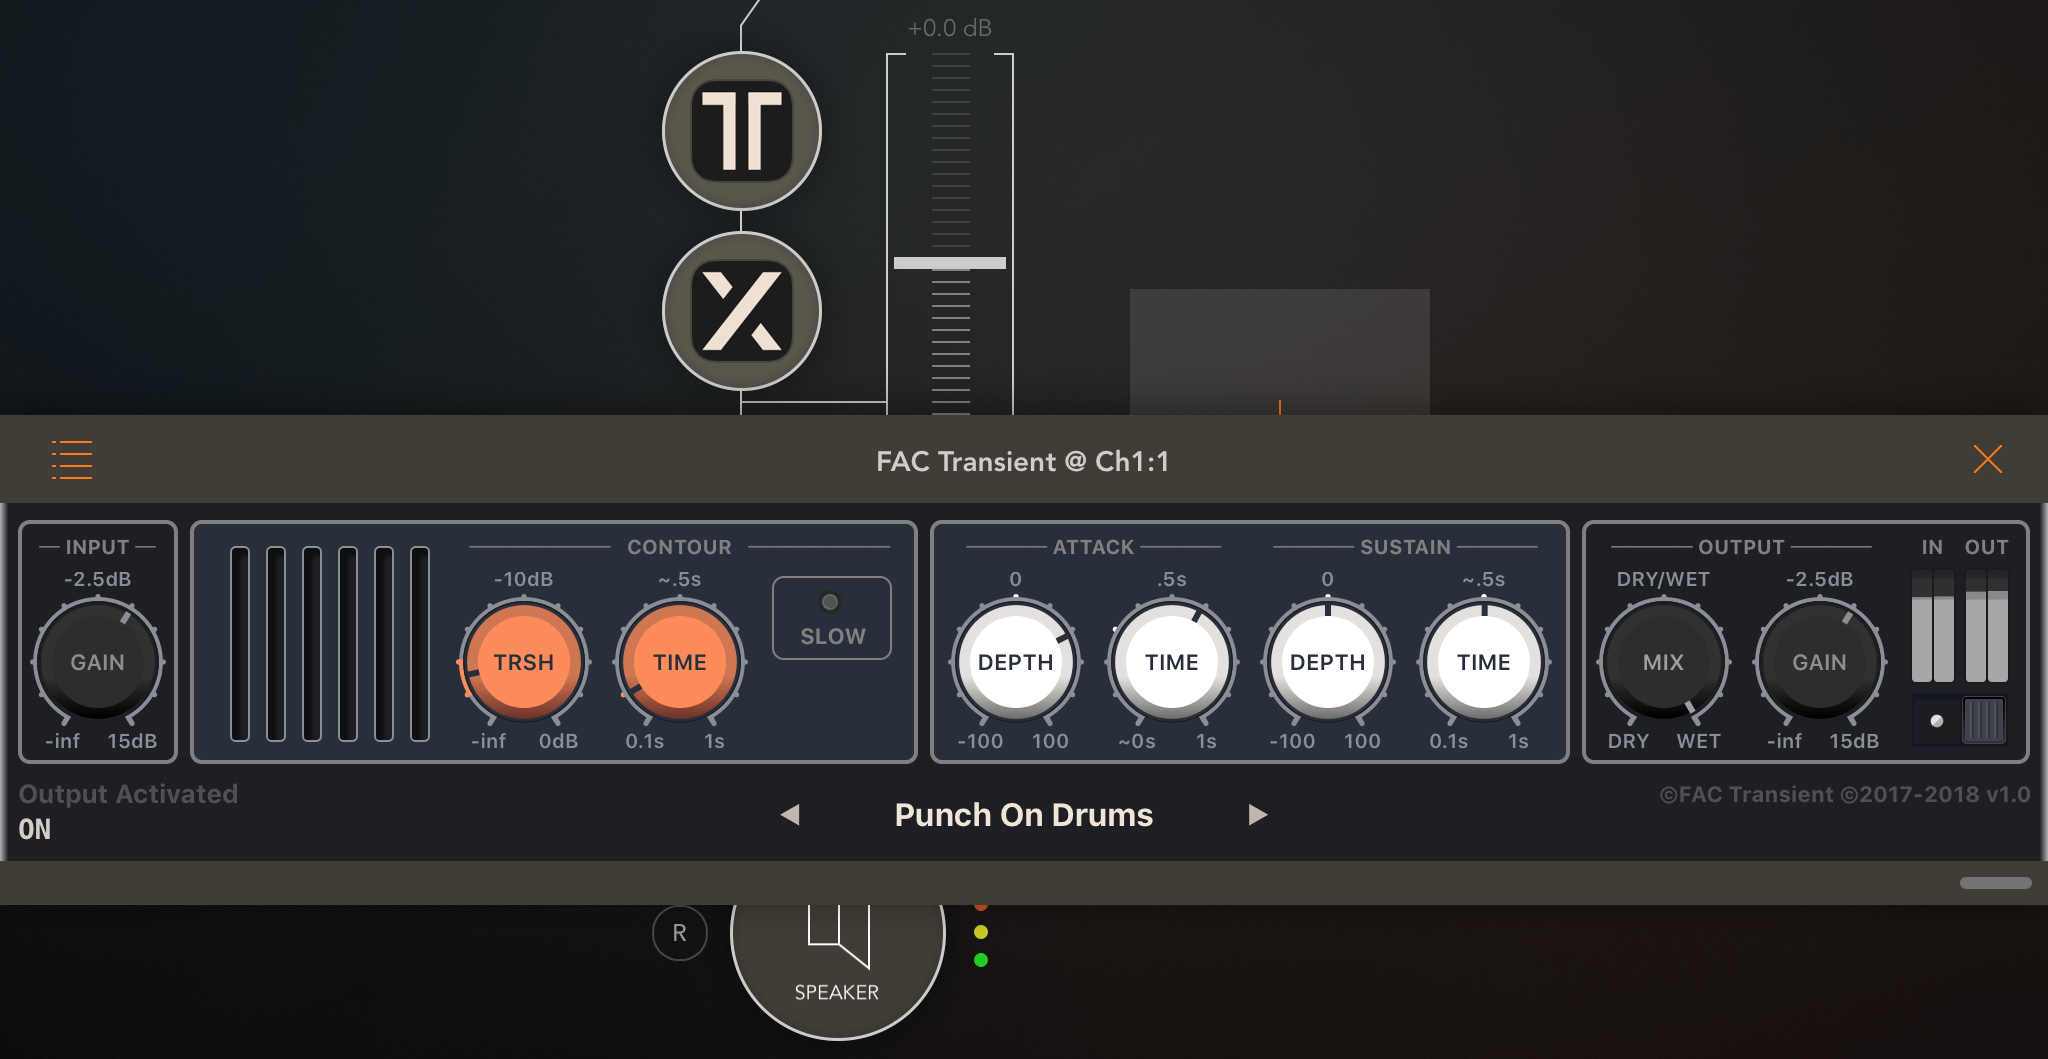
Task: Click the OUTPUT GAIN knob
Action: 1820,662
